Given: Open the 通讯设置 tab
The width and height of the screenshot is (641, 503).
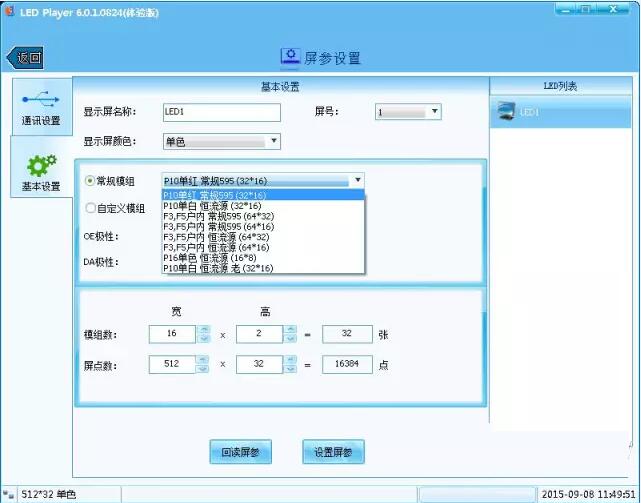Looking at the screenshot, I should click(42, 107).
